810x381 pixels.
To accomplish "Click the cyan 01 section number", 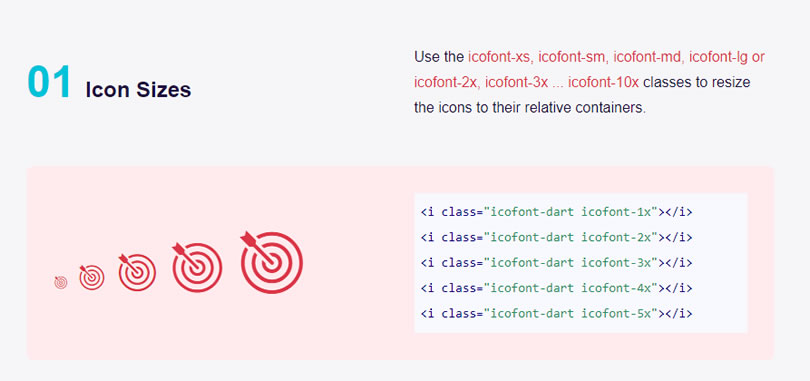I will (49, 83).
